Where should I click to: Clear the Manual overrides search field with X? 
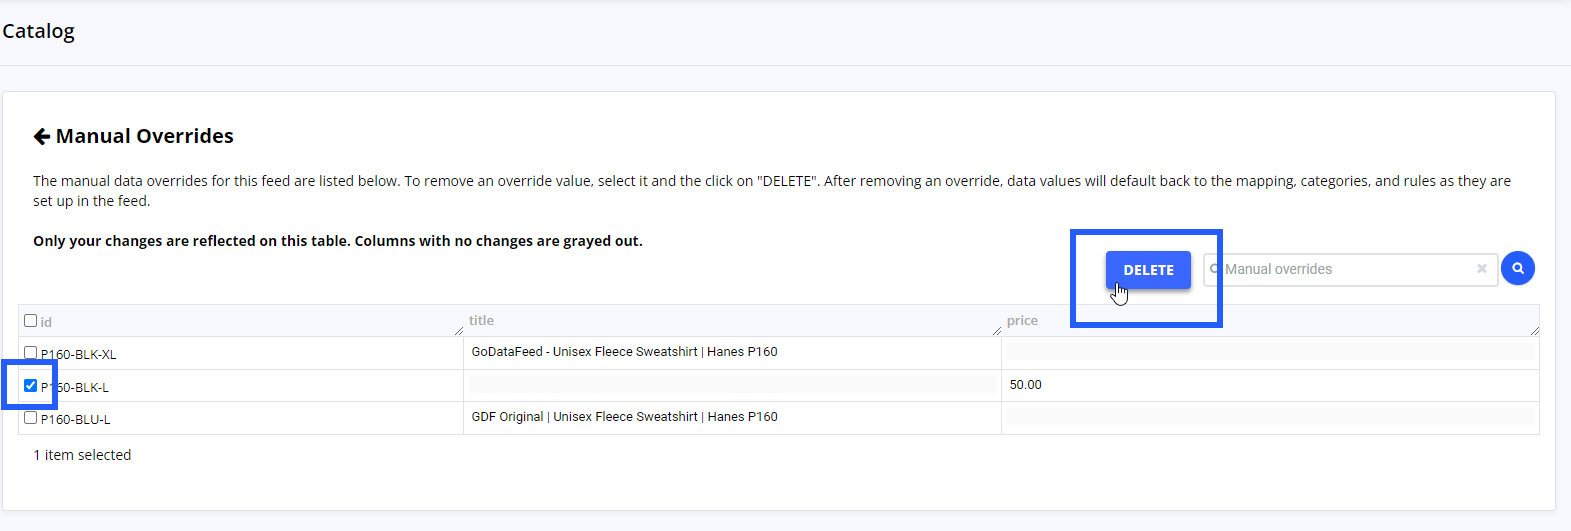(x=1482, y=269)
